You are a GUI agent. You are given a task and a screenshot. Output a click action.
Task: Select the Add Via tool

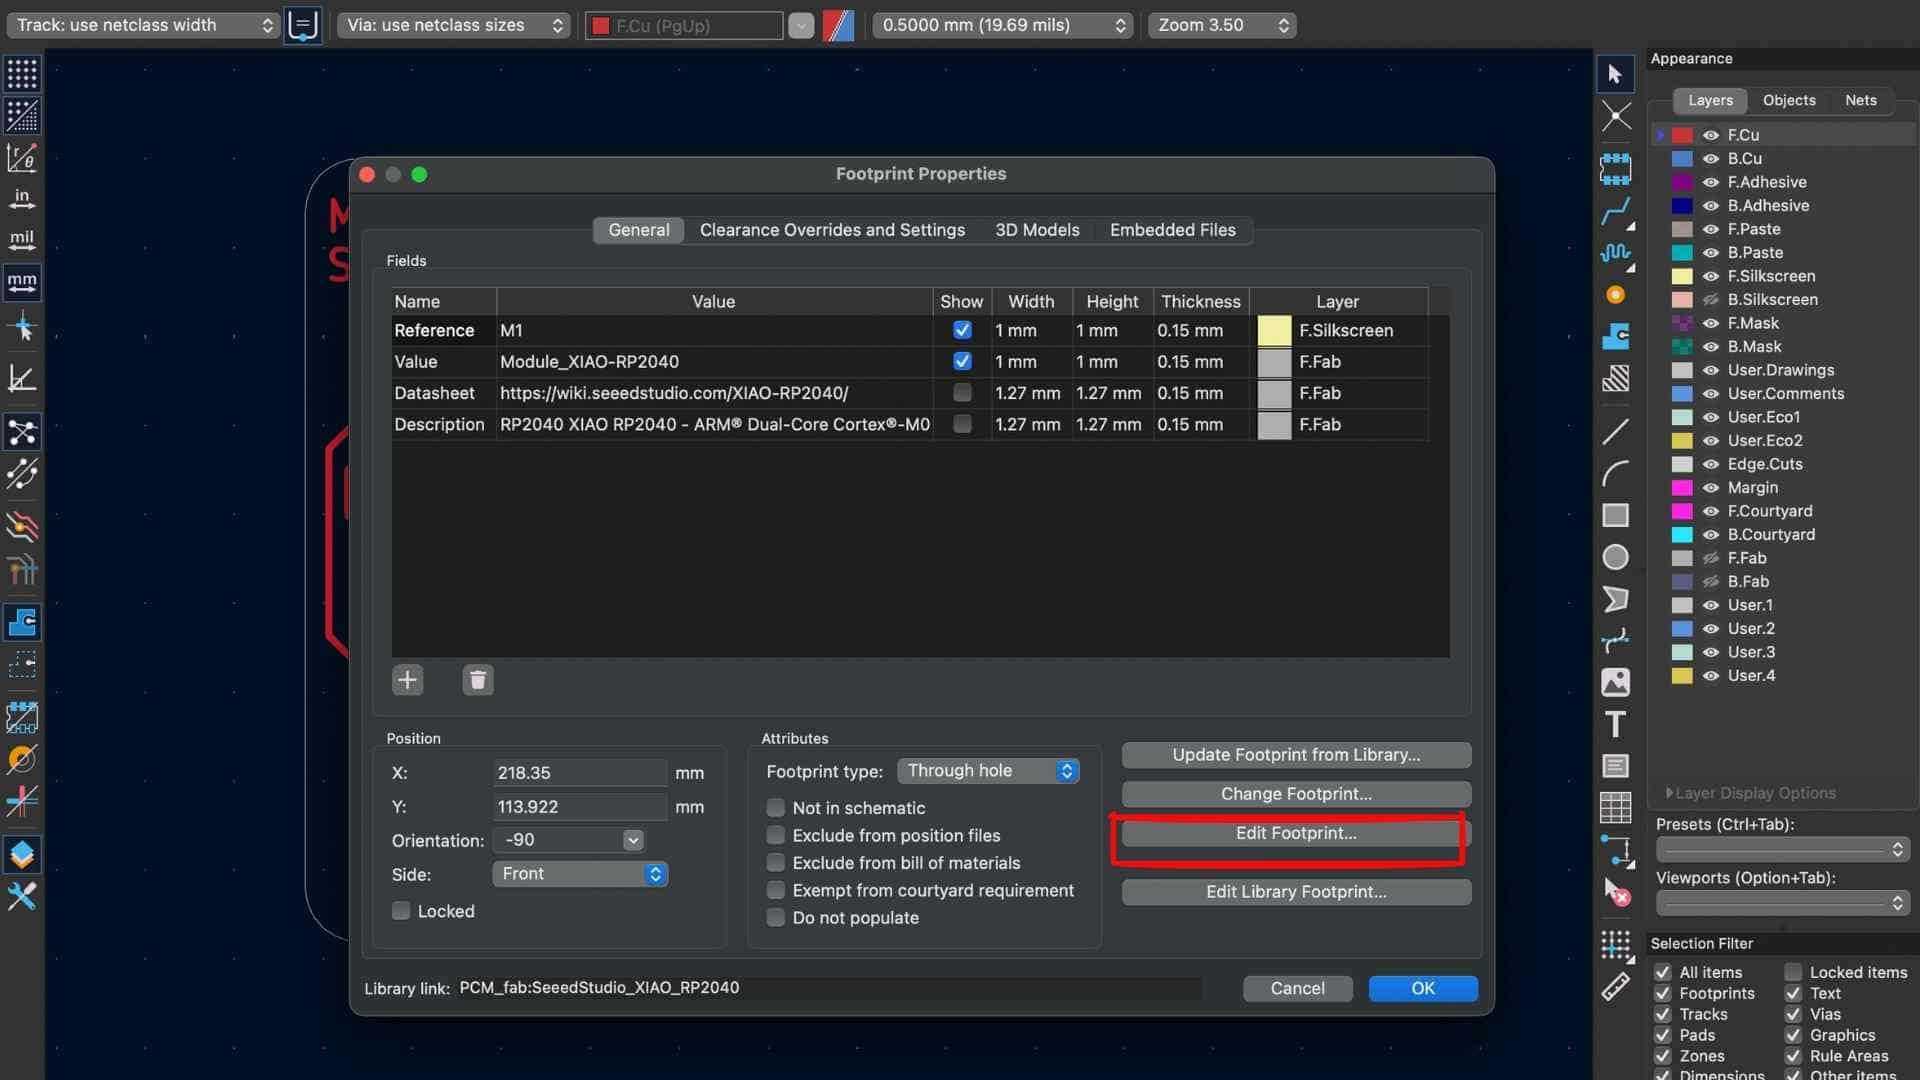coord(1615,295)
